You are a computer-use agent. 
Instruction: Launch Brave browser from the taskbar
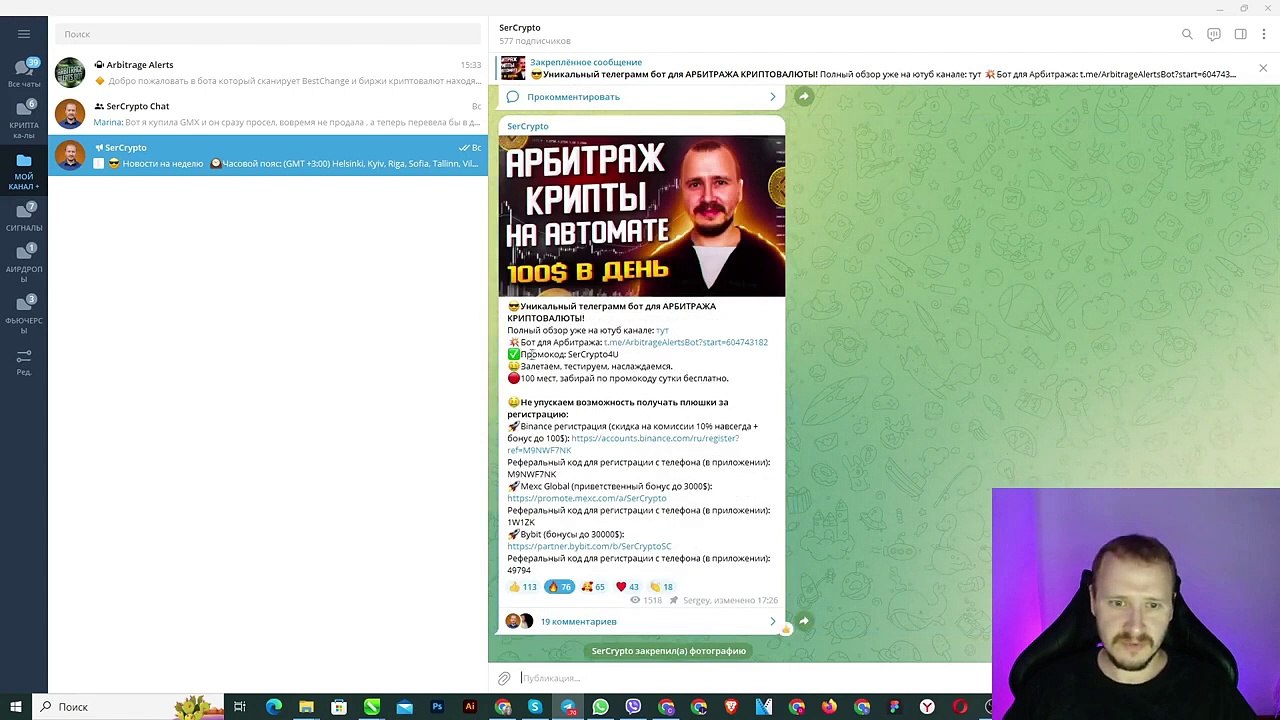pos(731,707)
